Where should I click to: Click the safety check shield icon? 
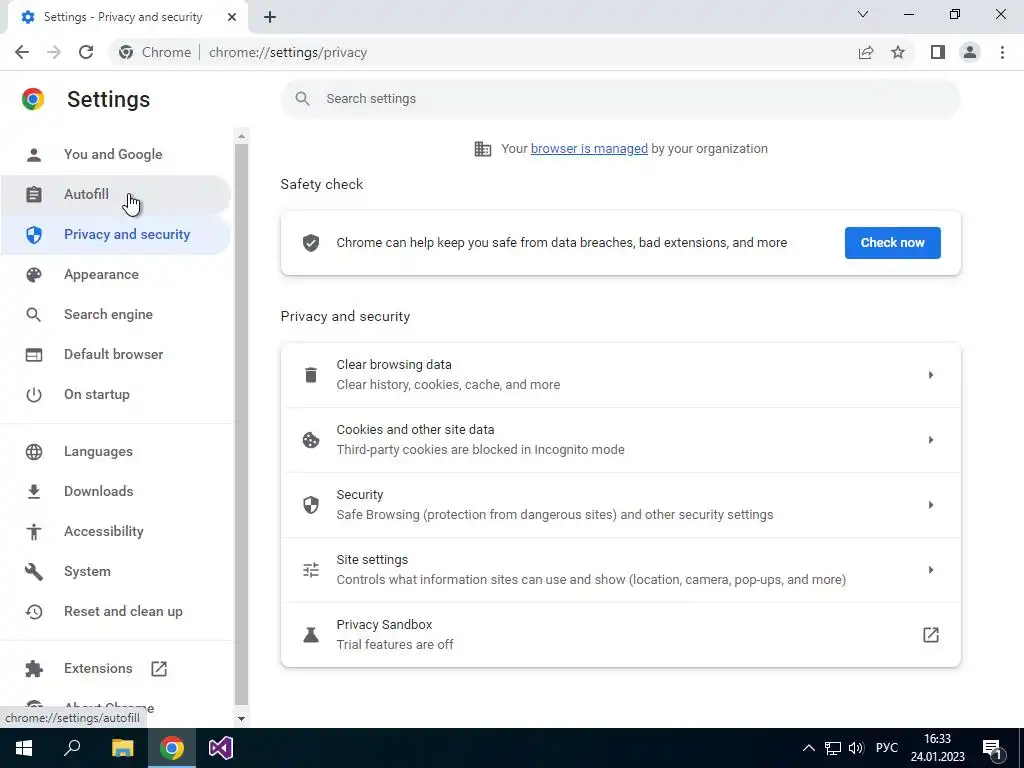(311, 243)
